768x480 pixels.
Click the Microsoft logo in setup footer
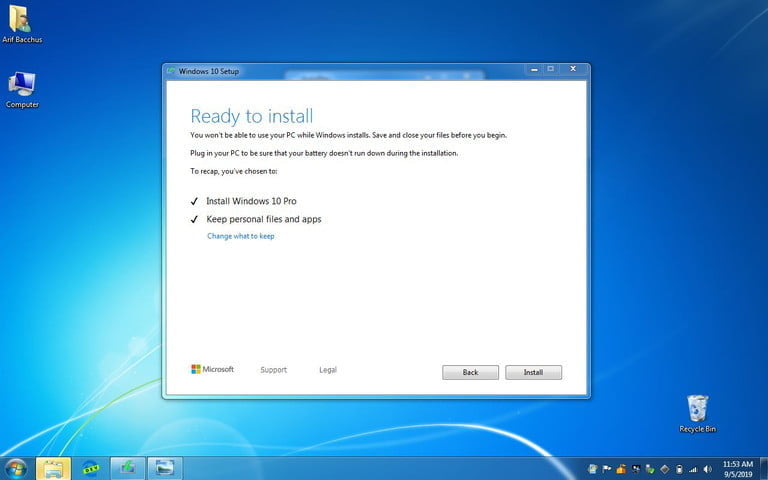tap(212, 369)
